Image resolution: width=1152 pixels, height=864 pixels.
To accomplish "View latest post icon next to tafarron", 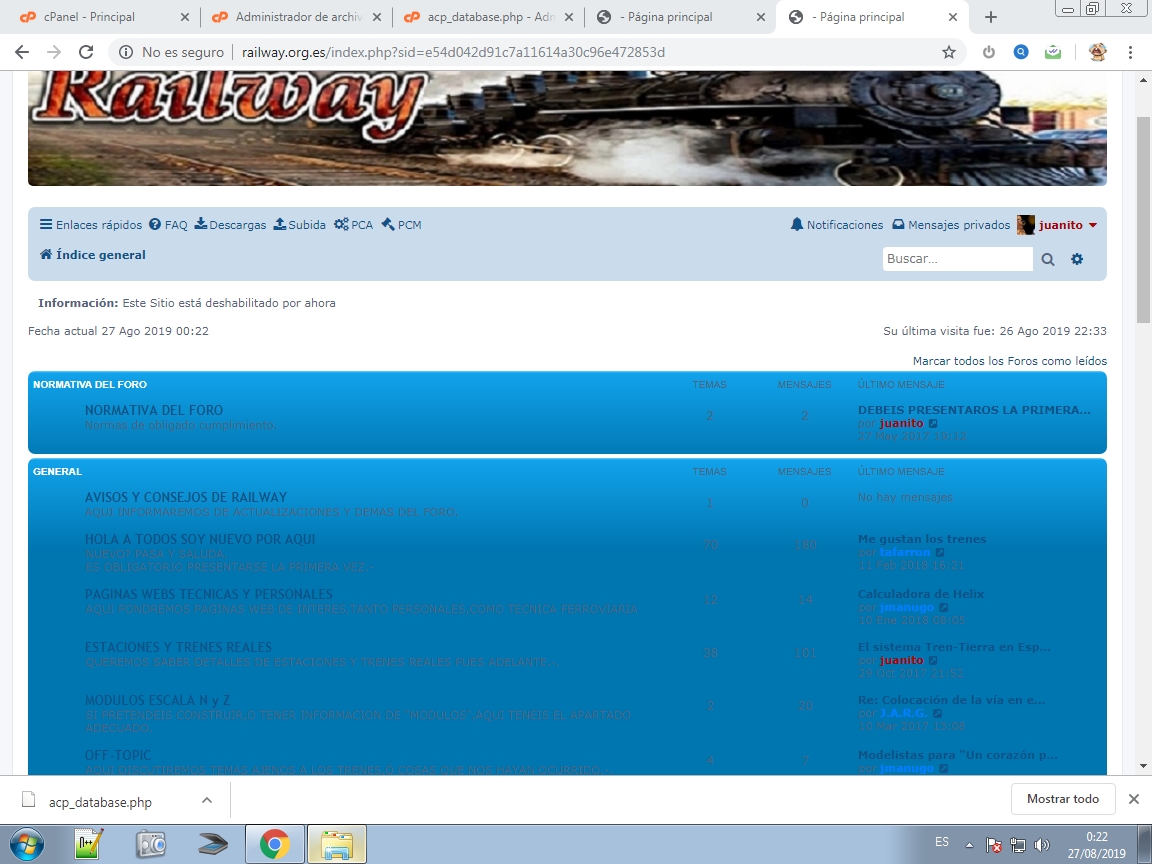I will click(940, 552).
